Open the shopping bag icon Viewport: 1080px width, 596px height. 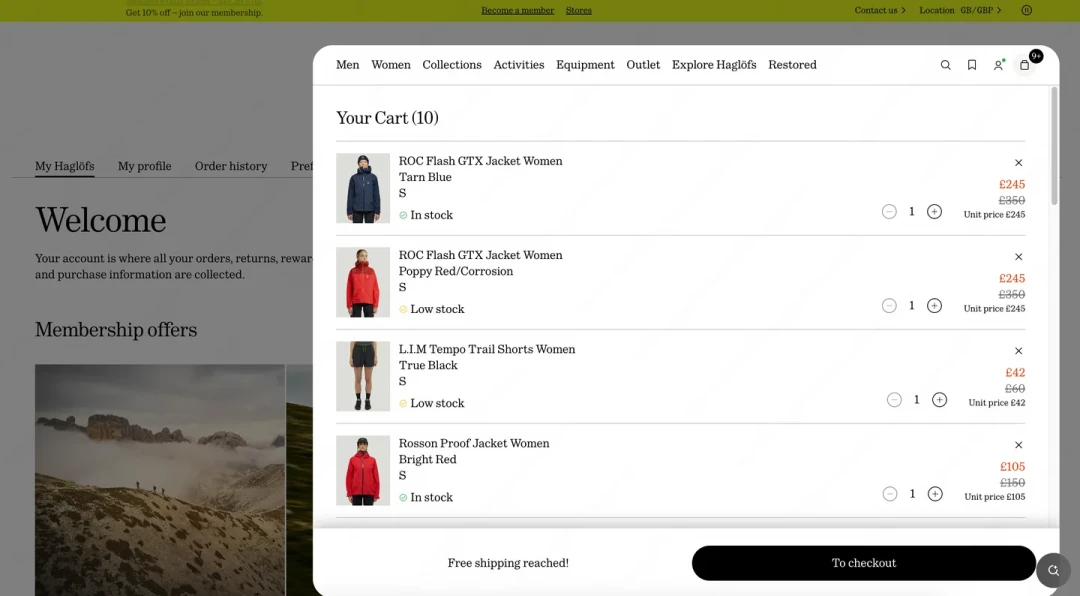click(1025, 65)
